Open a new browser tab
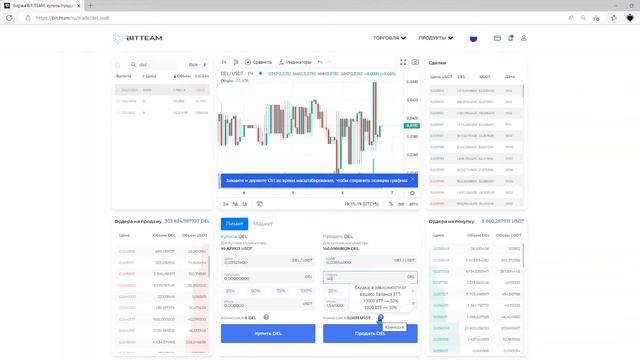Viewport: 640px width, 360px height. pos(90,6)
